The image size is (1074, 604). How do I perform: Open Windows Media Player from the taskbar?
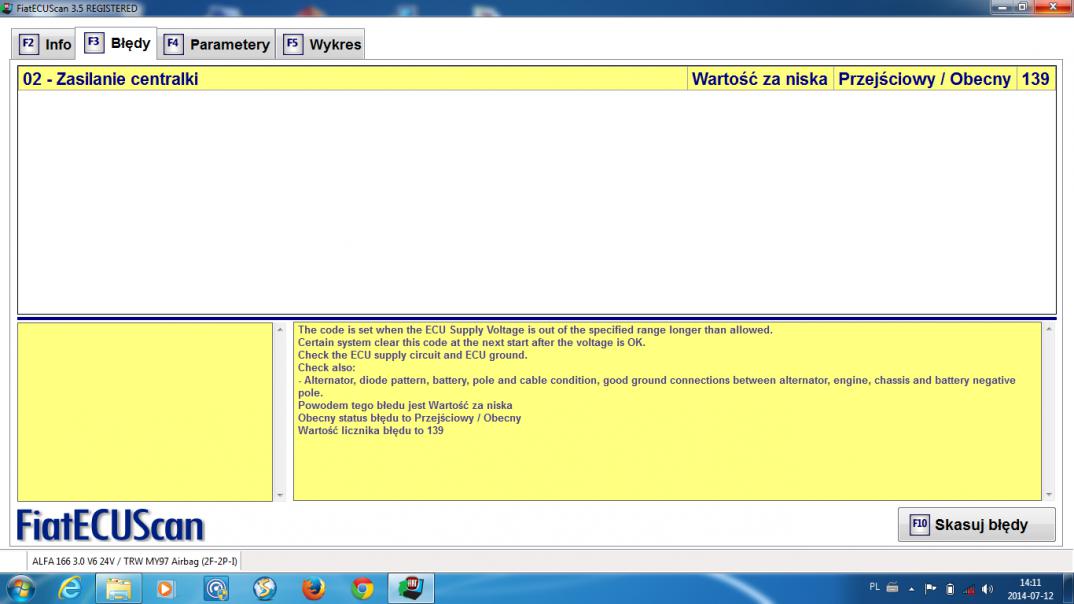click(165, 588)
